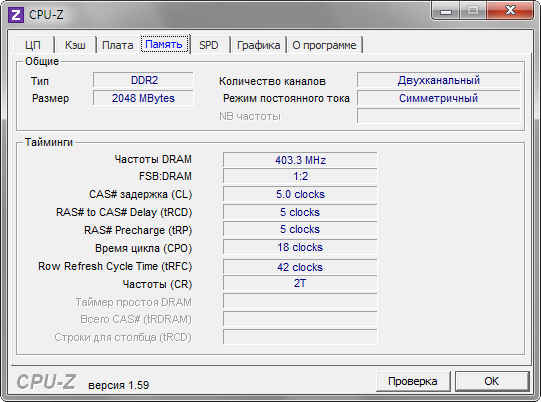This screenshot has height=402, width=541.
Task: Click the версия 1.59 text
Action: pyautogui.click(x=118, y=385)
